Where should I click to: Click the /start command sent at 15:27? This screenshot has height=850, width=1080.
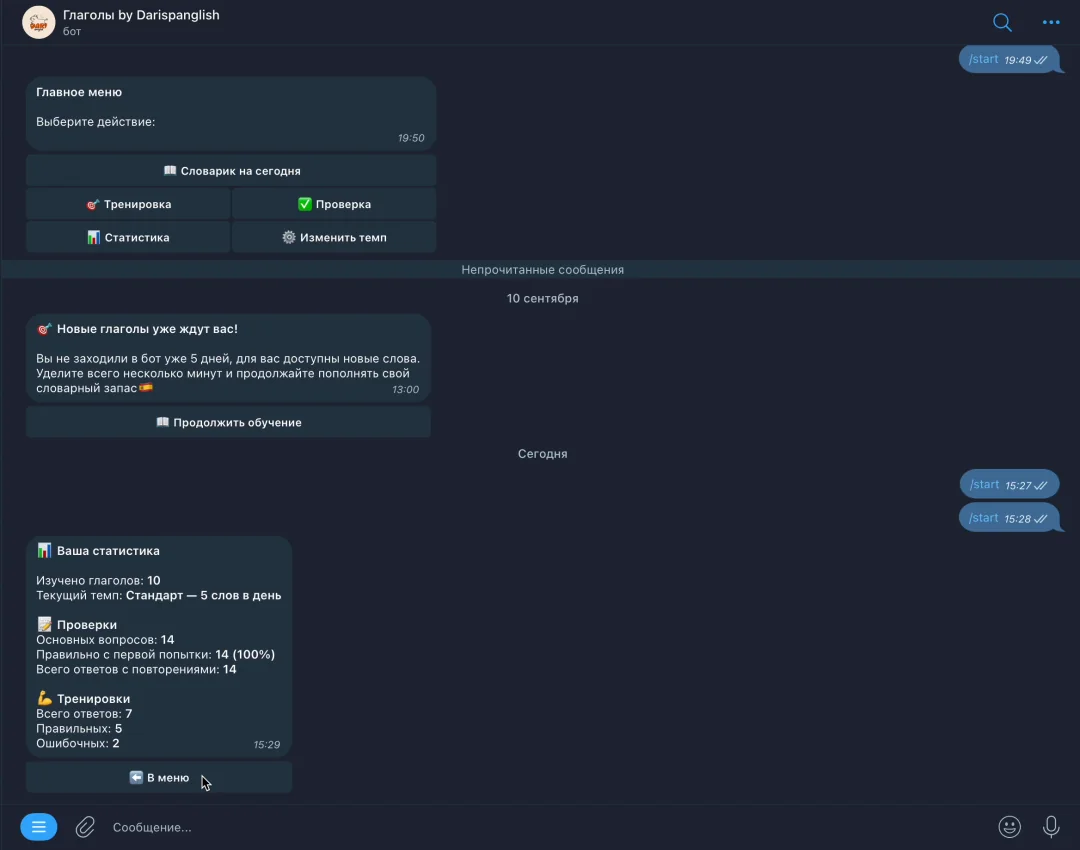[x=984, y=484]
